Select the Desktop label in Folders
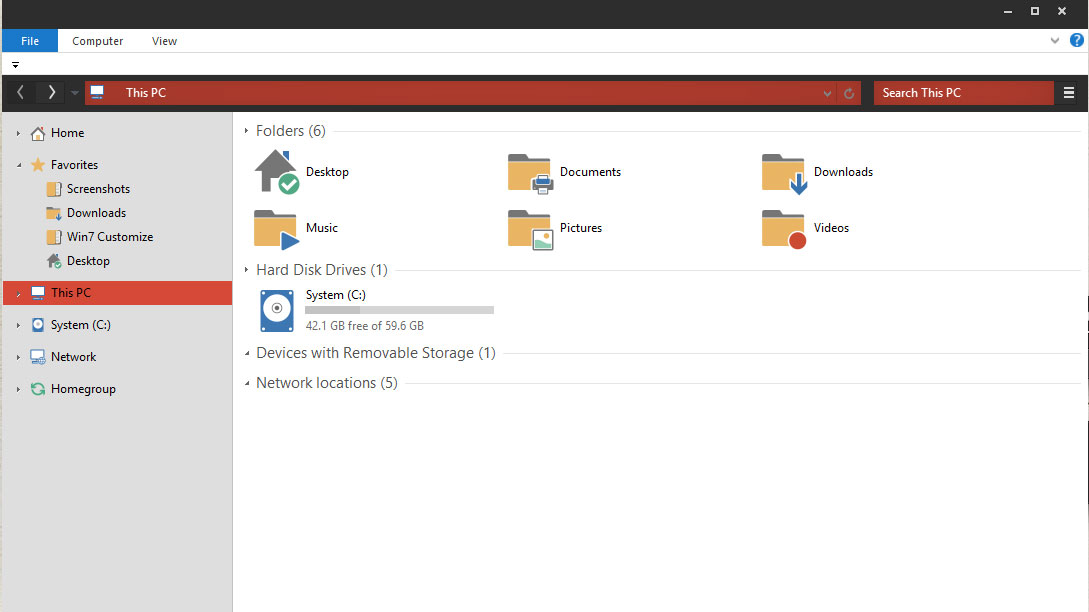The height and width of the screenshot is (612, 1089). click(x=327, y=172)
